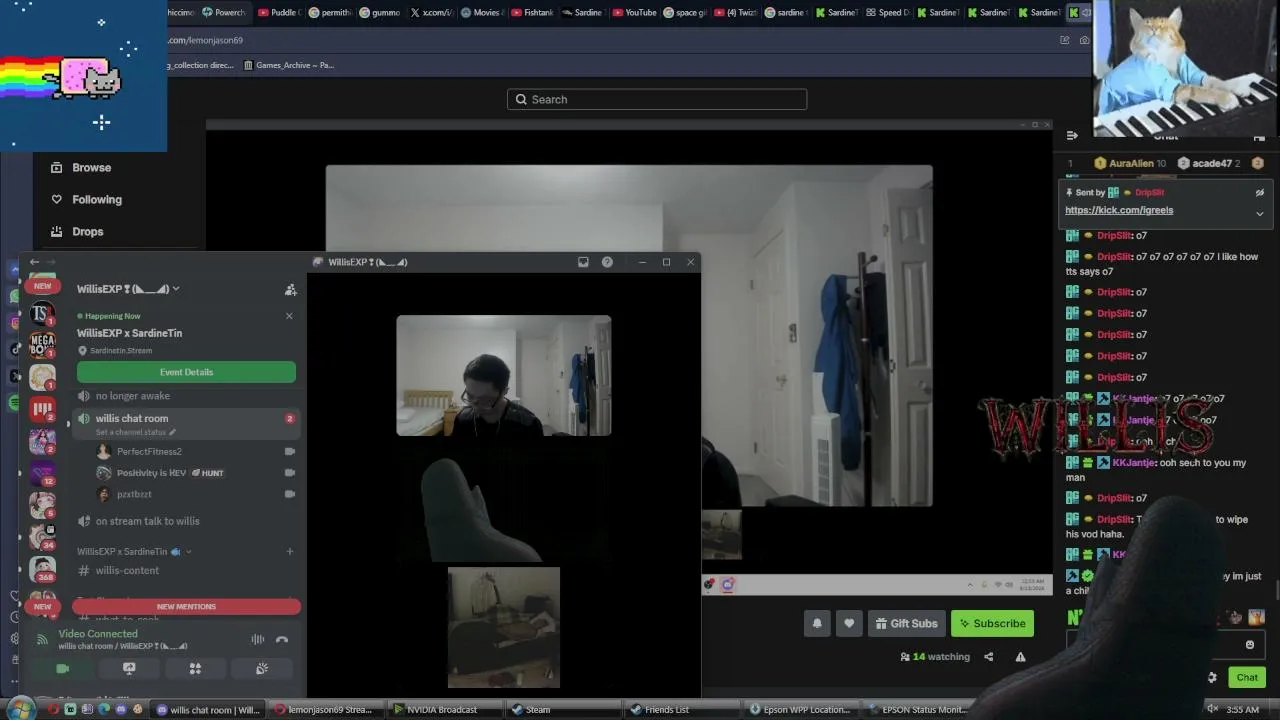
Task: Share your screen in Discord
Action: point(129,669)
